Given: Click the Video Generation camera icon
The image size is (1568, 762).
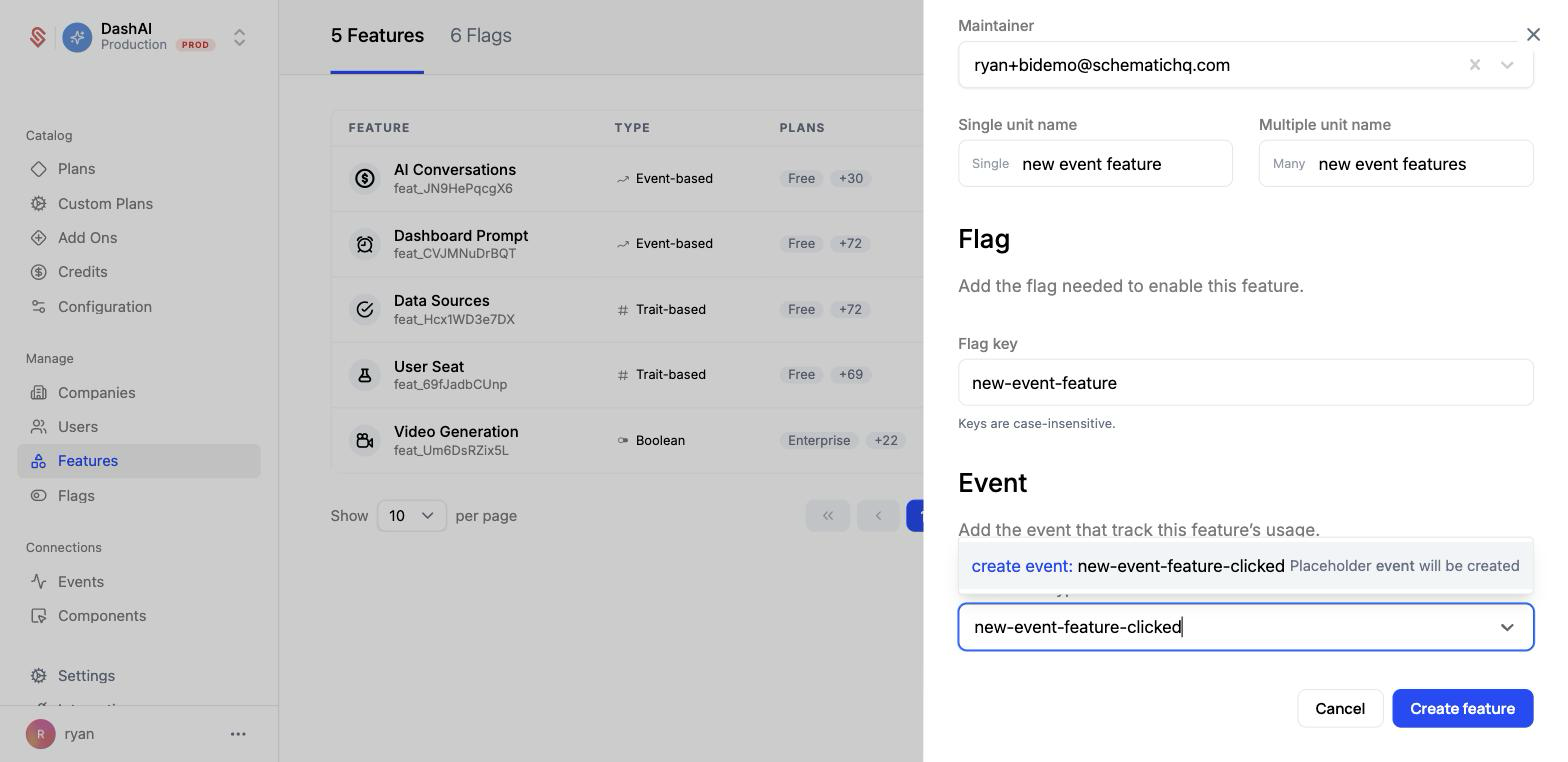Looking at the screenshot, I should (365, 440).
